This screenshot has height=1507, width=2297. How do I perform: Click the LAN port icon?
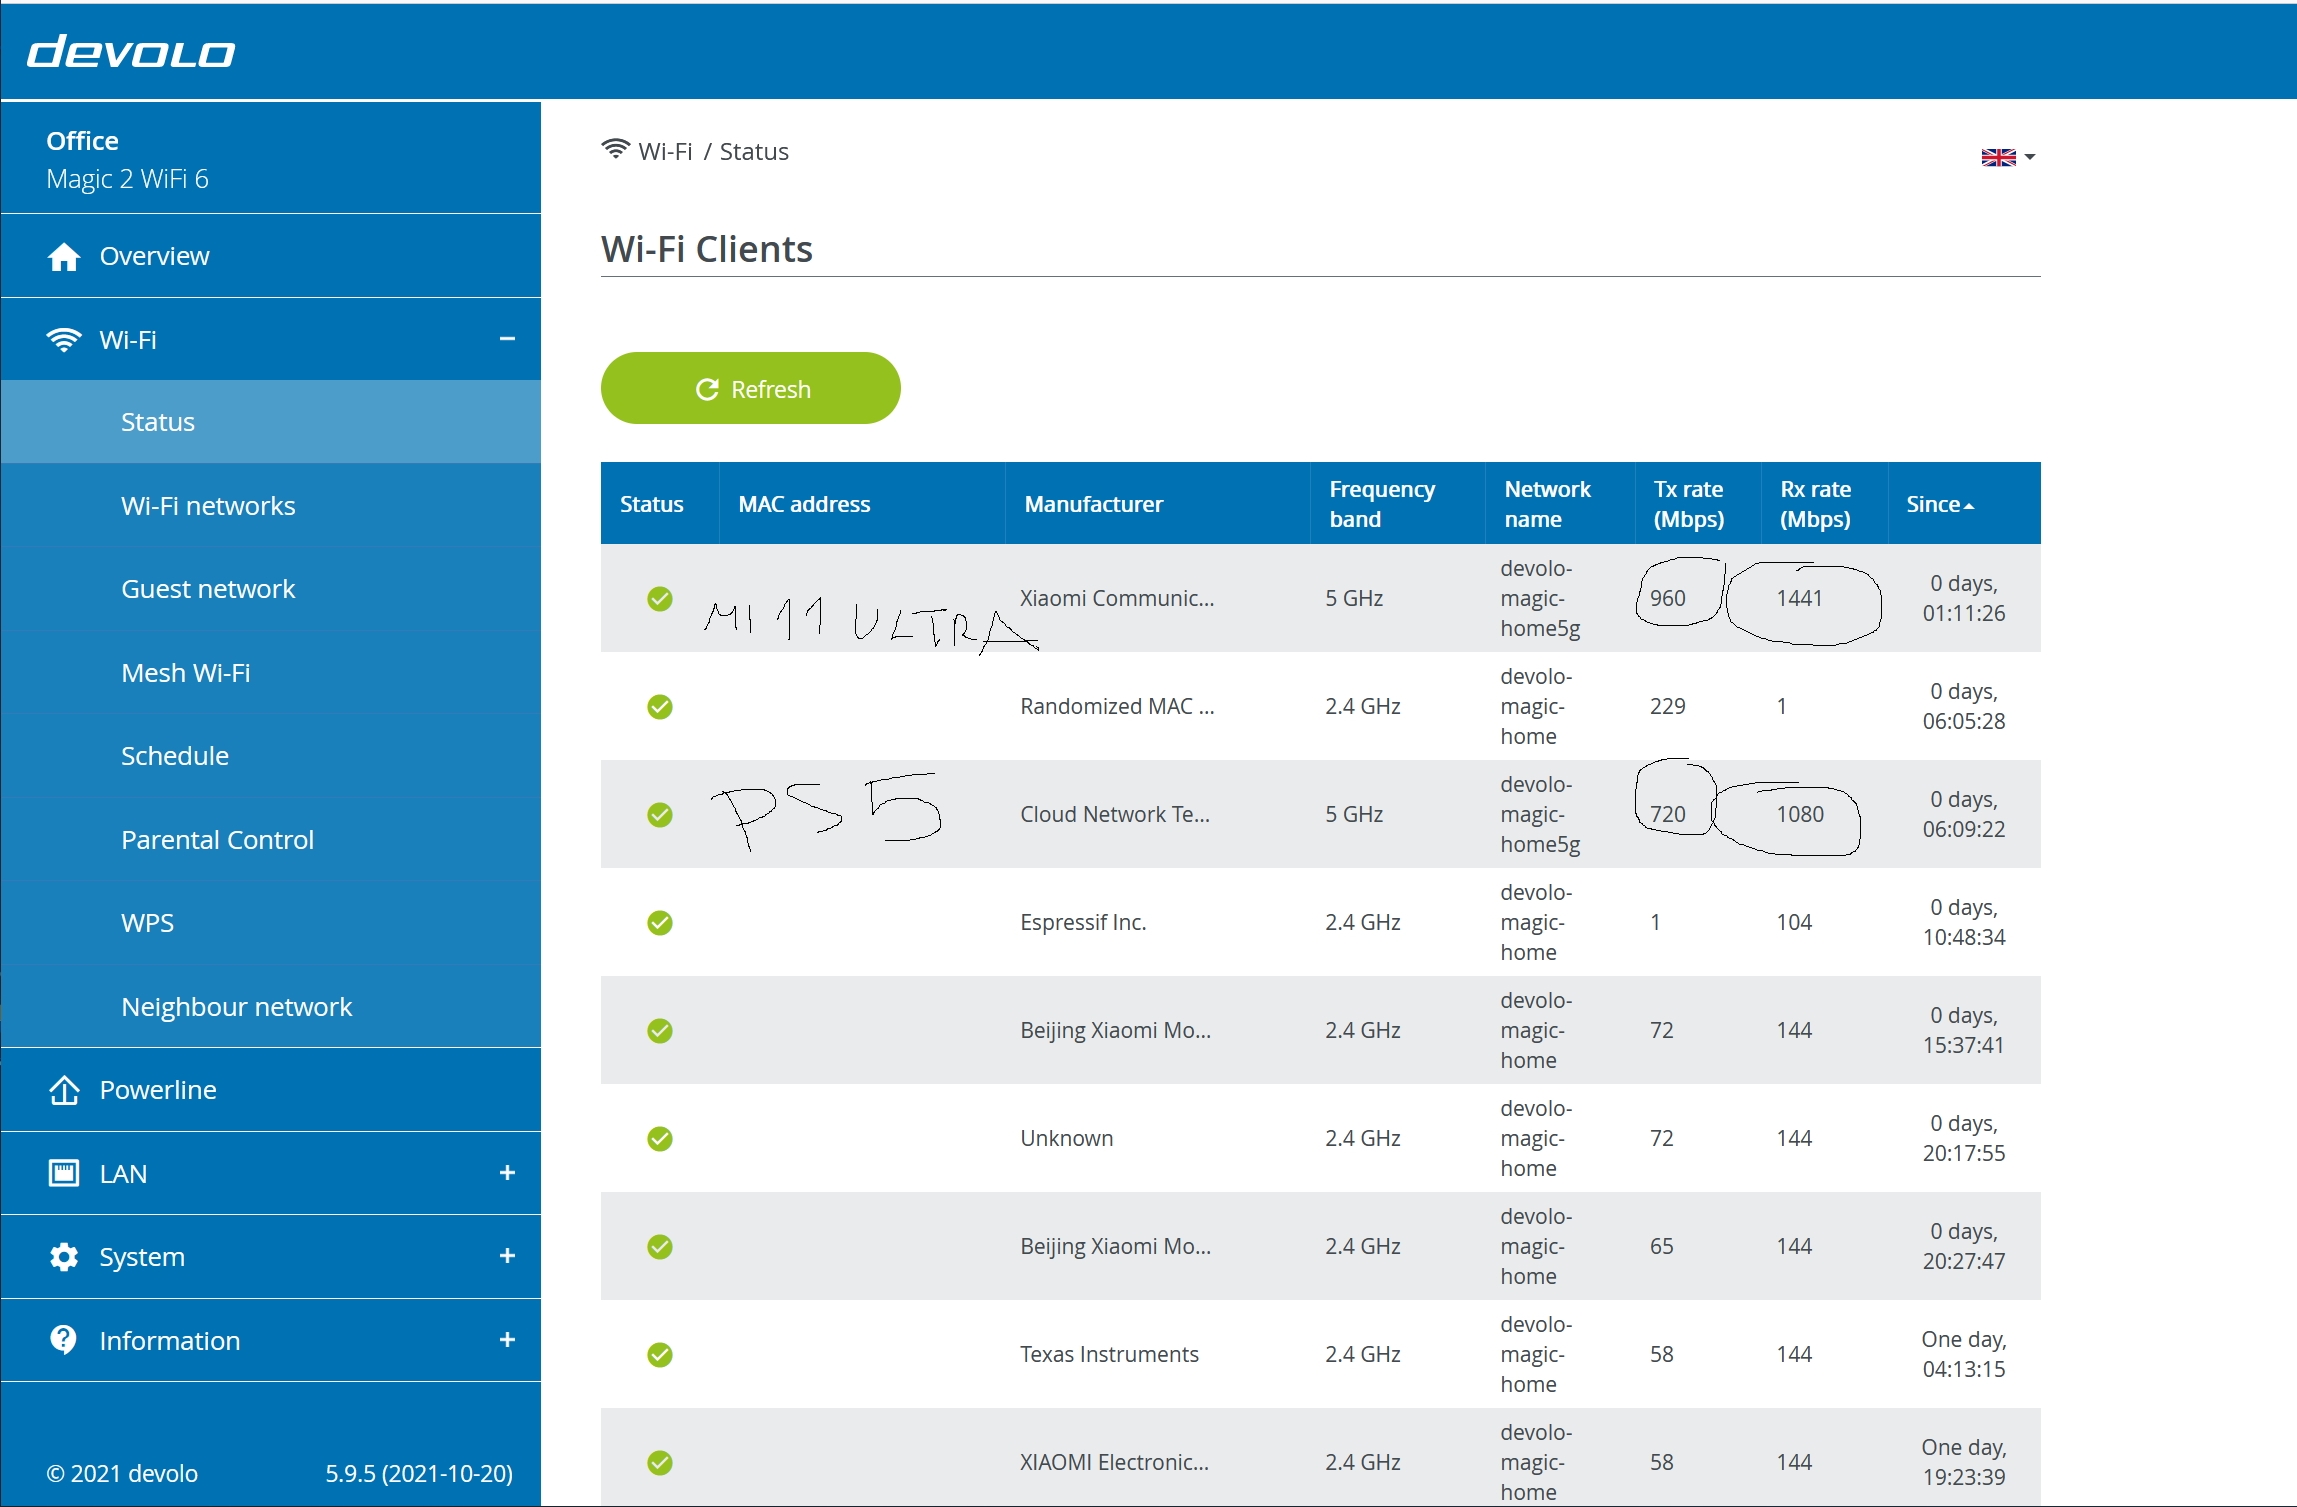(x=64, y=1173)
